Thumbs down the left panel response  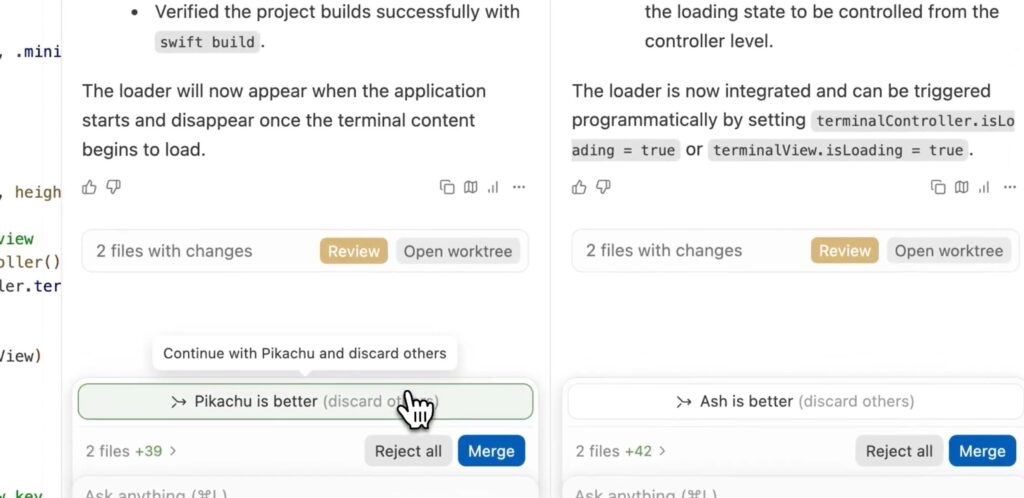tap(114, 187)
